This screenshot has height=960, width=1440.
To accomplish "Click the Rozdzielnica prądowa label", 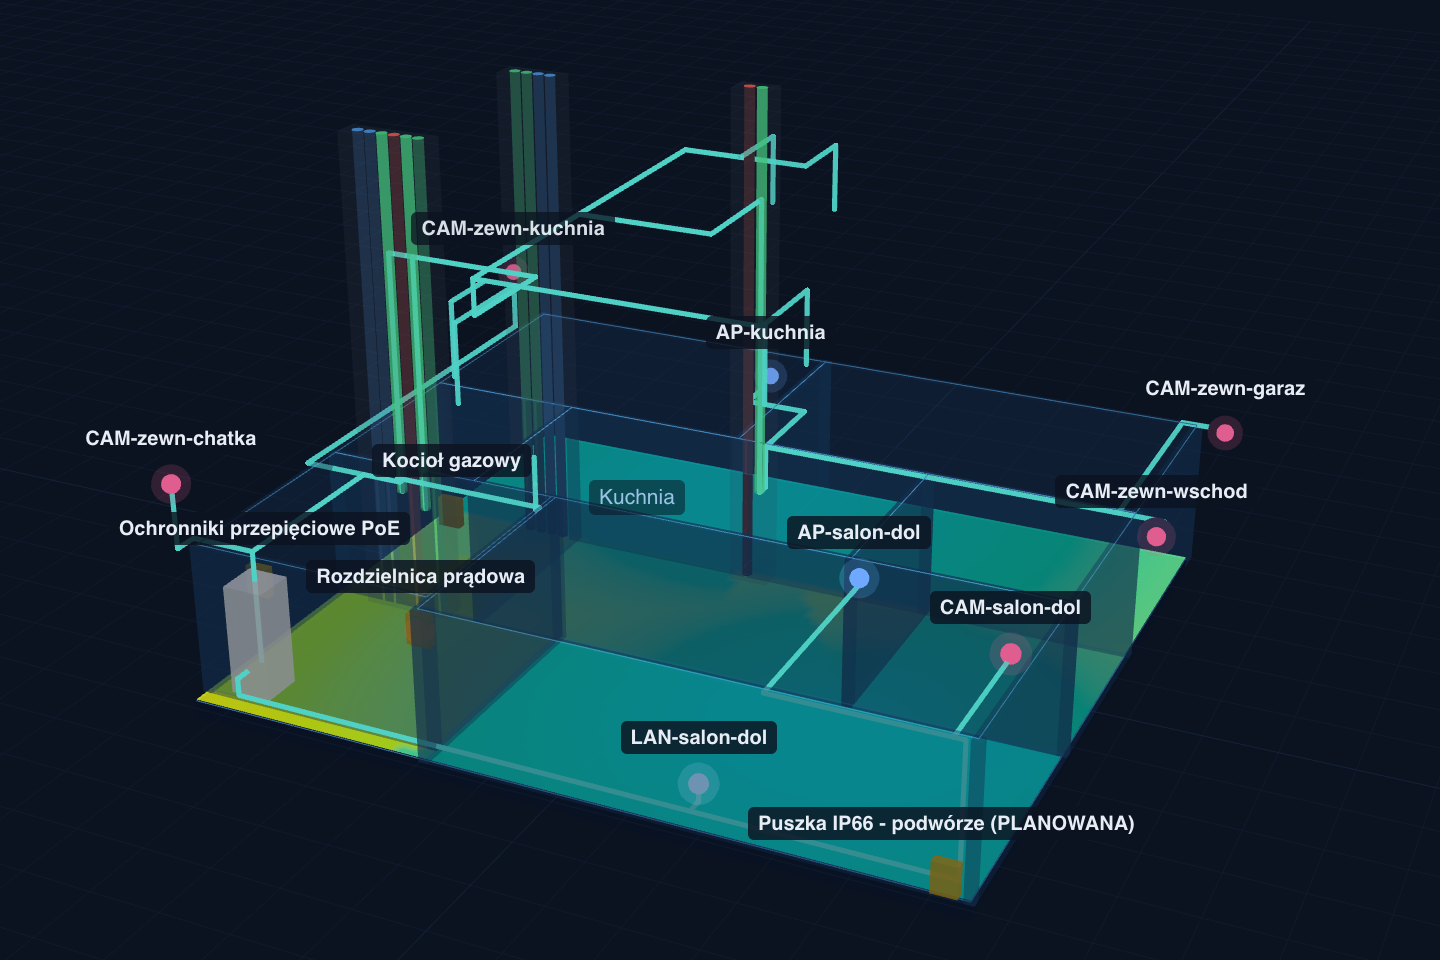I will (x=420, y=576).
